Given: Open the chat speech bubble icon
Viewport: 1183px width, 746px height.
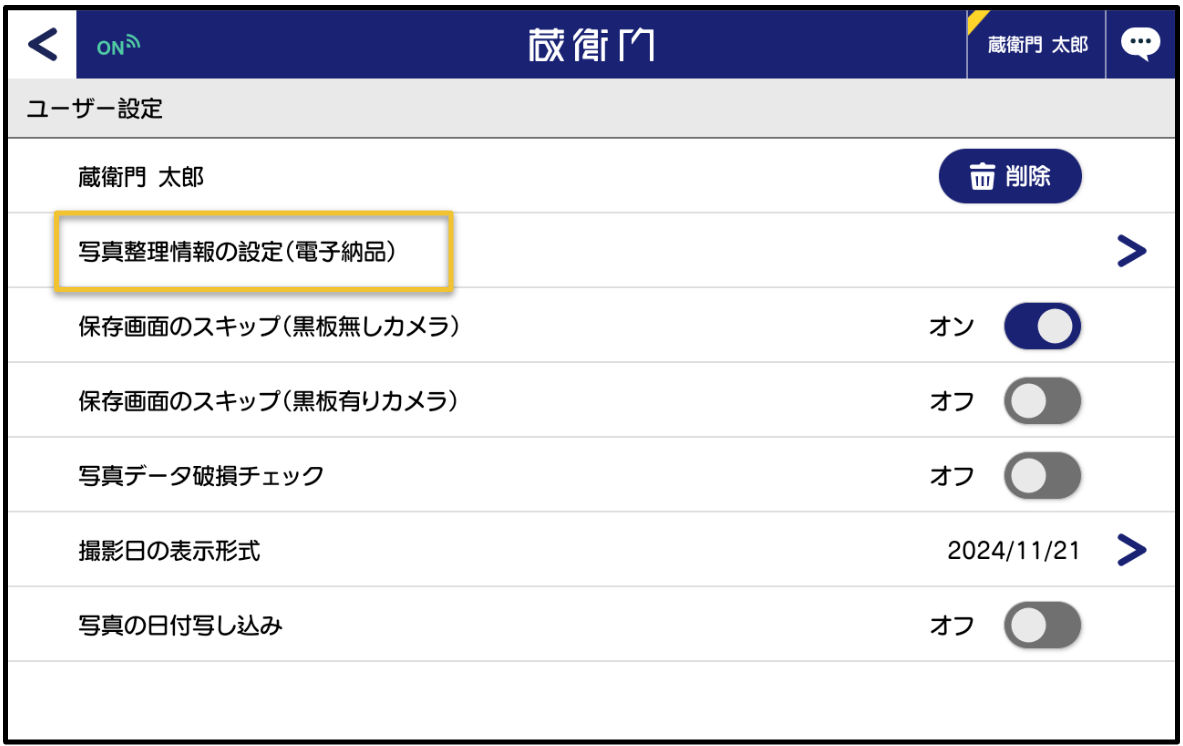Looking at the screenshot, I should tap(1140, 44).
